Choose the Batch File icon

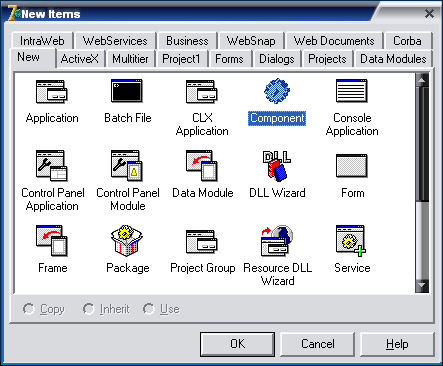[127, 91]
